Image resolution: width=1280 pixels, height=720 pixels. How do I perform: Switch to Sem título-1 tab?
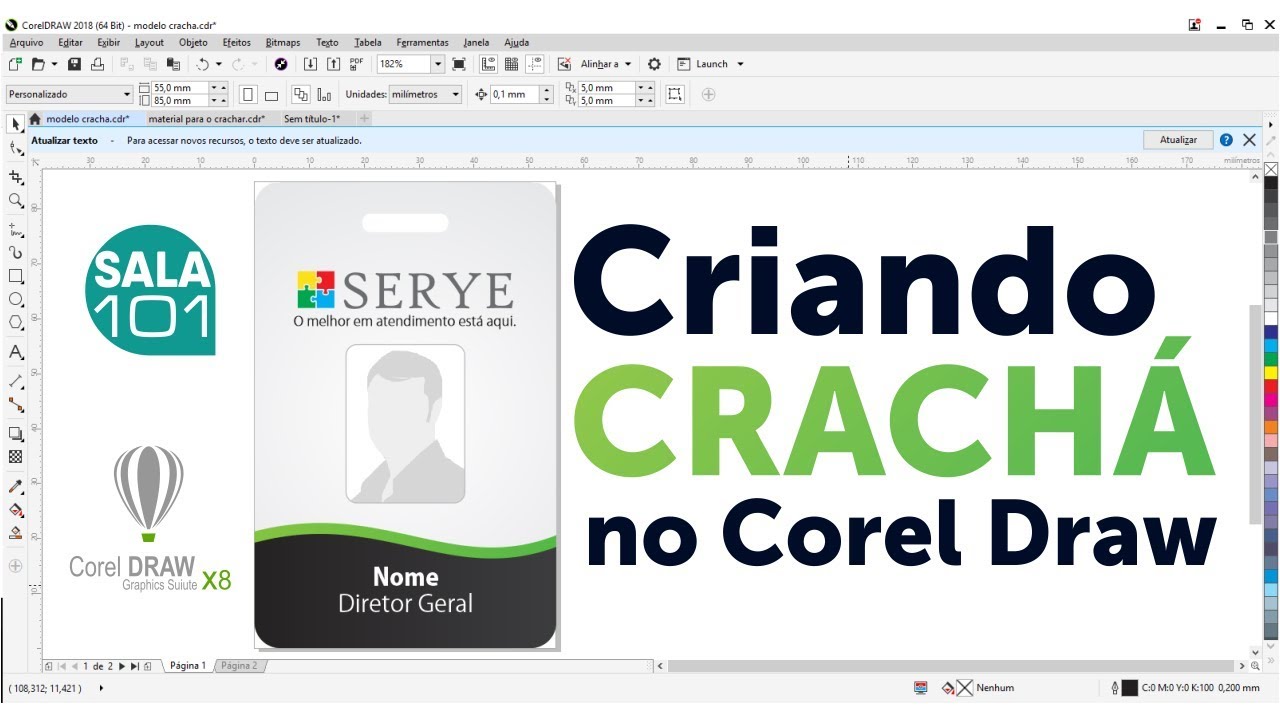pos(312,119)
